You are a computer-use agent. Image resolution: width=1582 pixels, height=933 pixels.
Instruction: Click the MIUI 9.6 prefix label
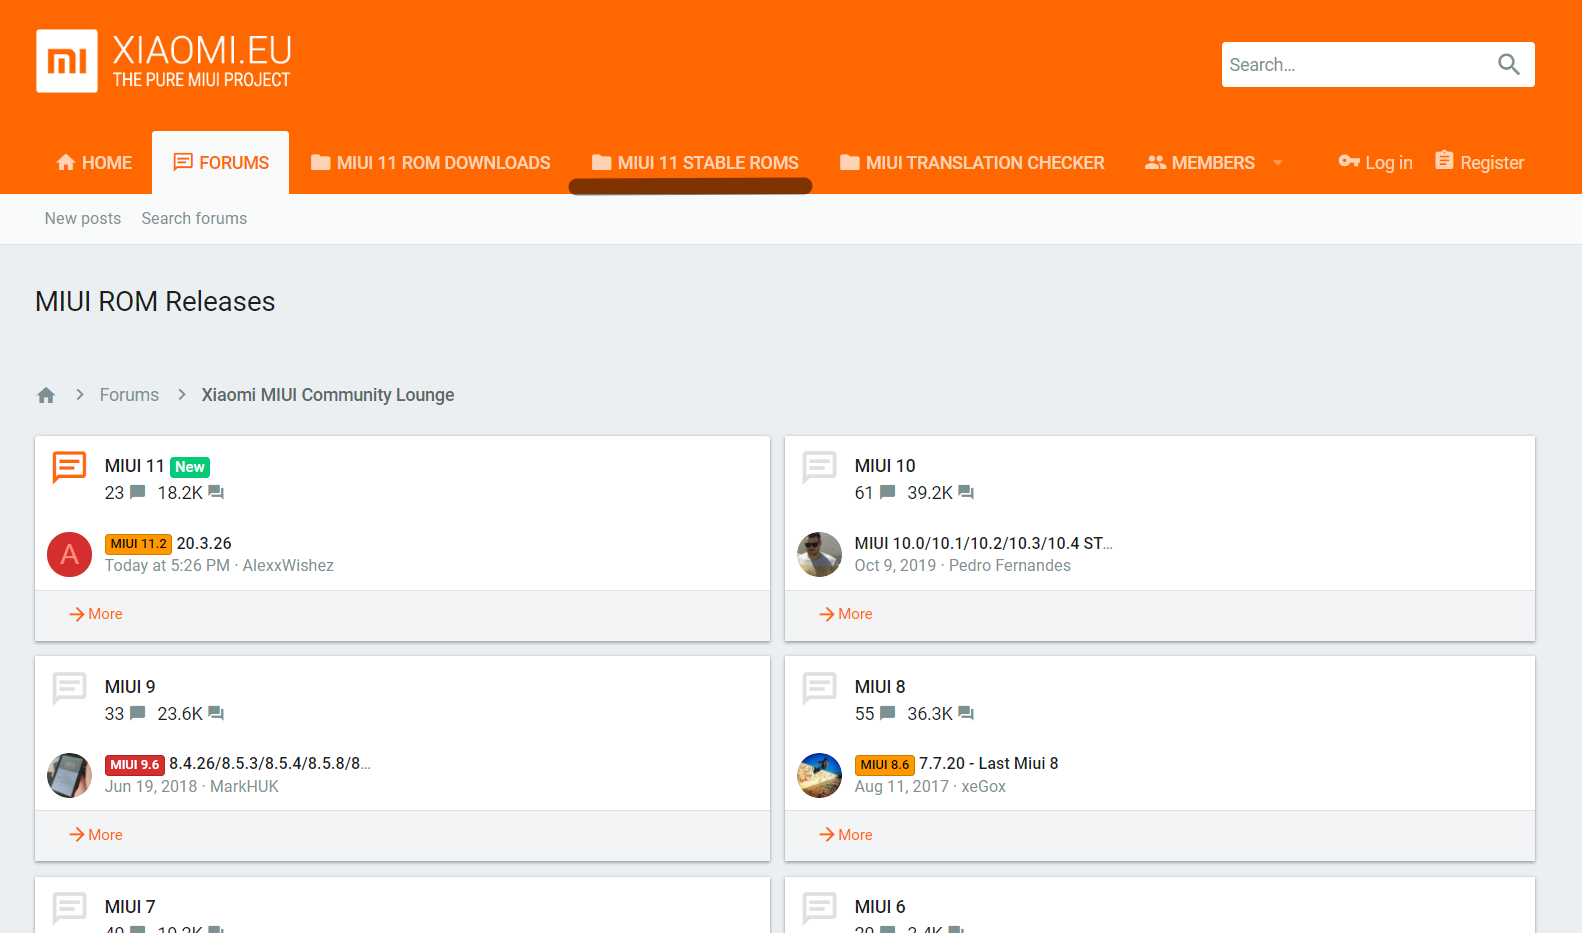pos(135,765)
